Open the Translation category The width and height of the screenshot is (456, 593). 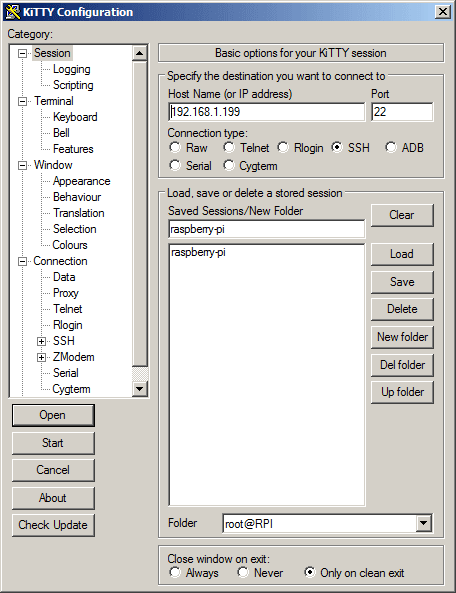[x=78, y=213]
